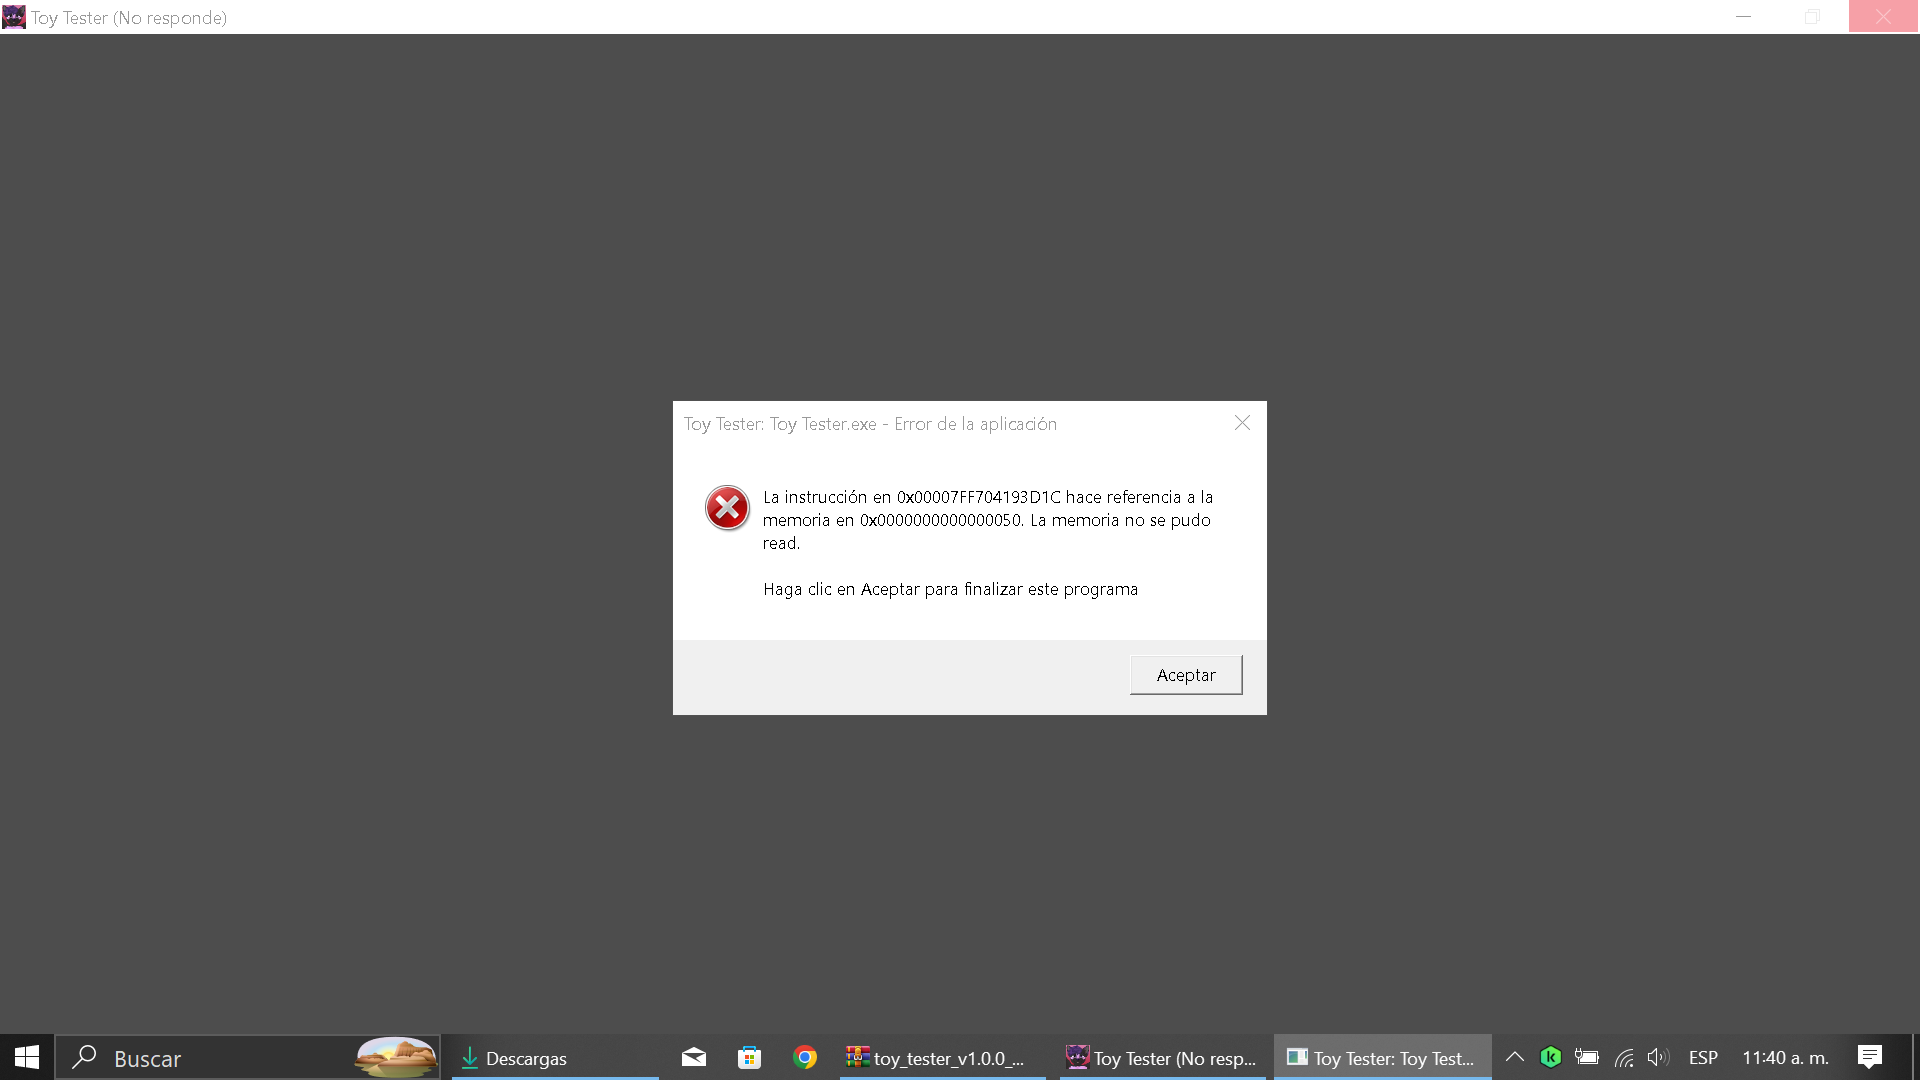Screen dimensions: 1920x1080
Task: Switch input language ESP indicator
Action: 1703,1058
